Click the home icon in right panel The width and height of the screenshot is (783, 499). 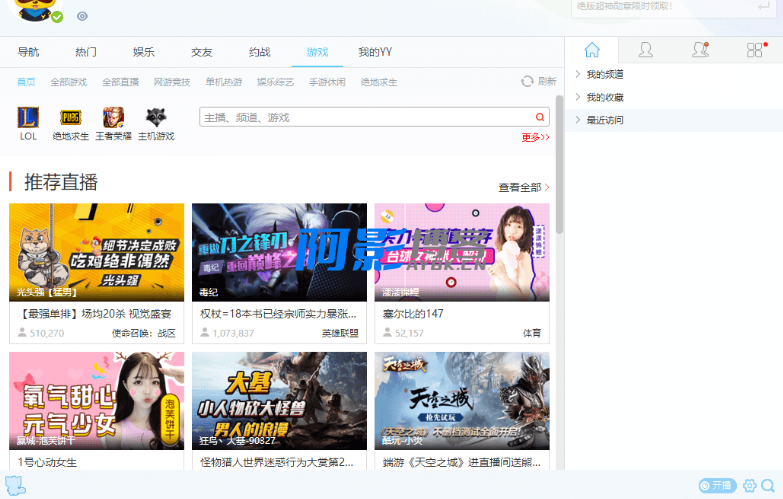point(592,50)
